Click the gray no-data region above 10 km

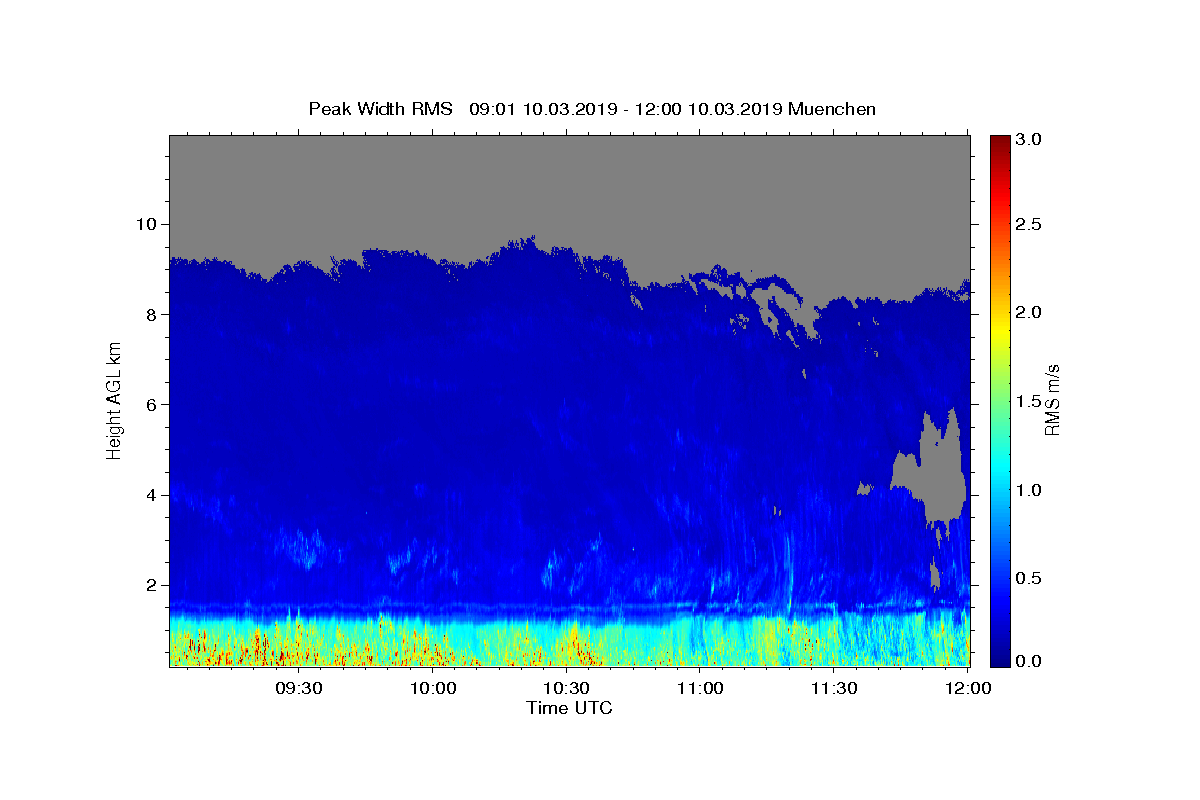point(570,185)
